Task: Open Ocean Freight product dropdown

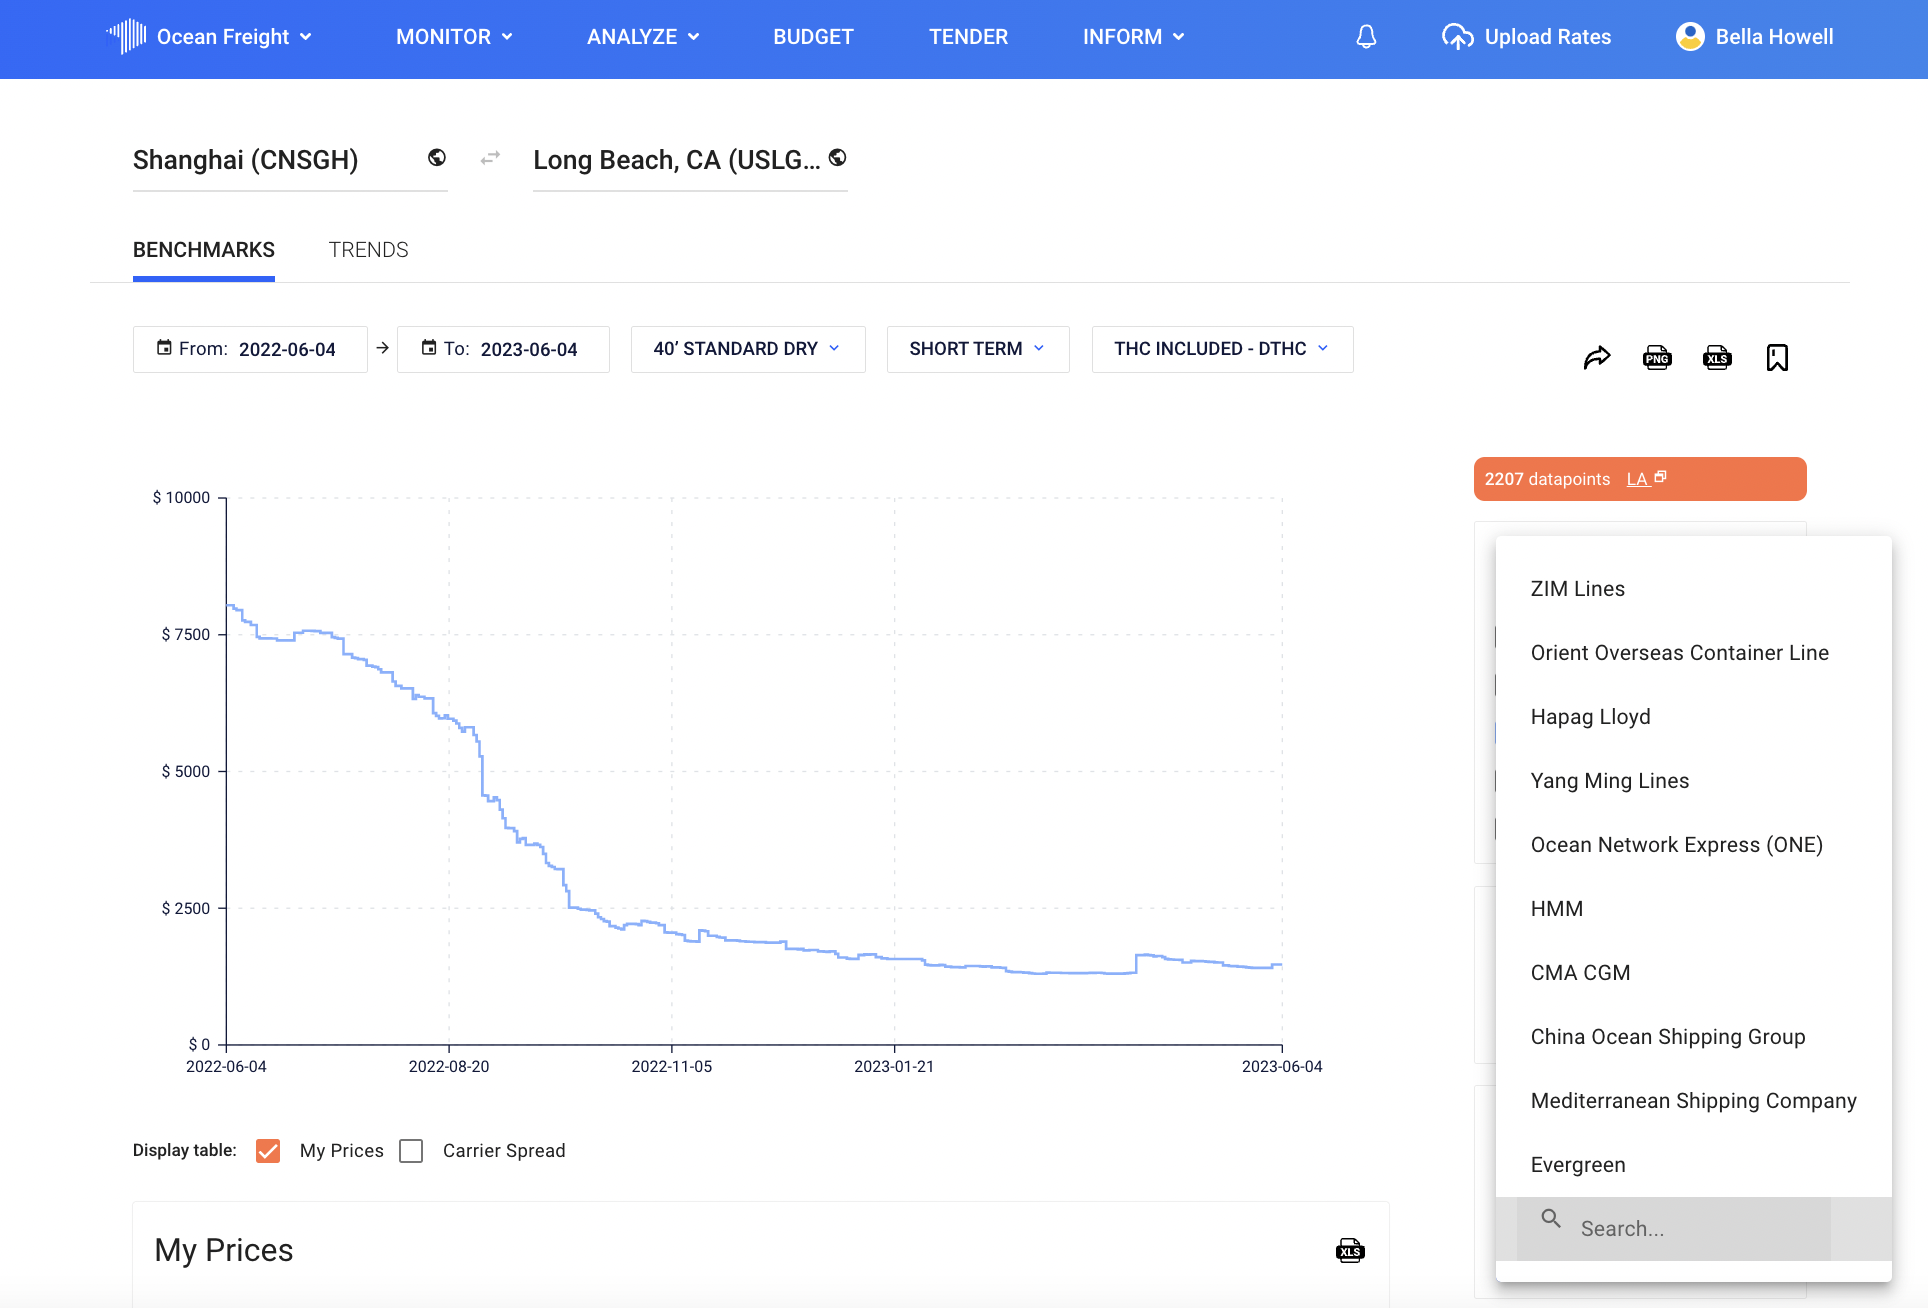Action: point(235,37)
